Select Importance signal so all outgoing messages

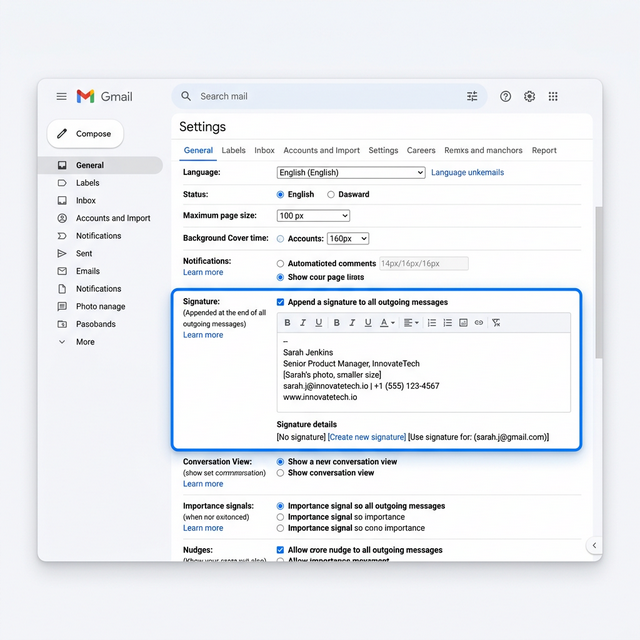(280, 506)
